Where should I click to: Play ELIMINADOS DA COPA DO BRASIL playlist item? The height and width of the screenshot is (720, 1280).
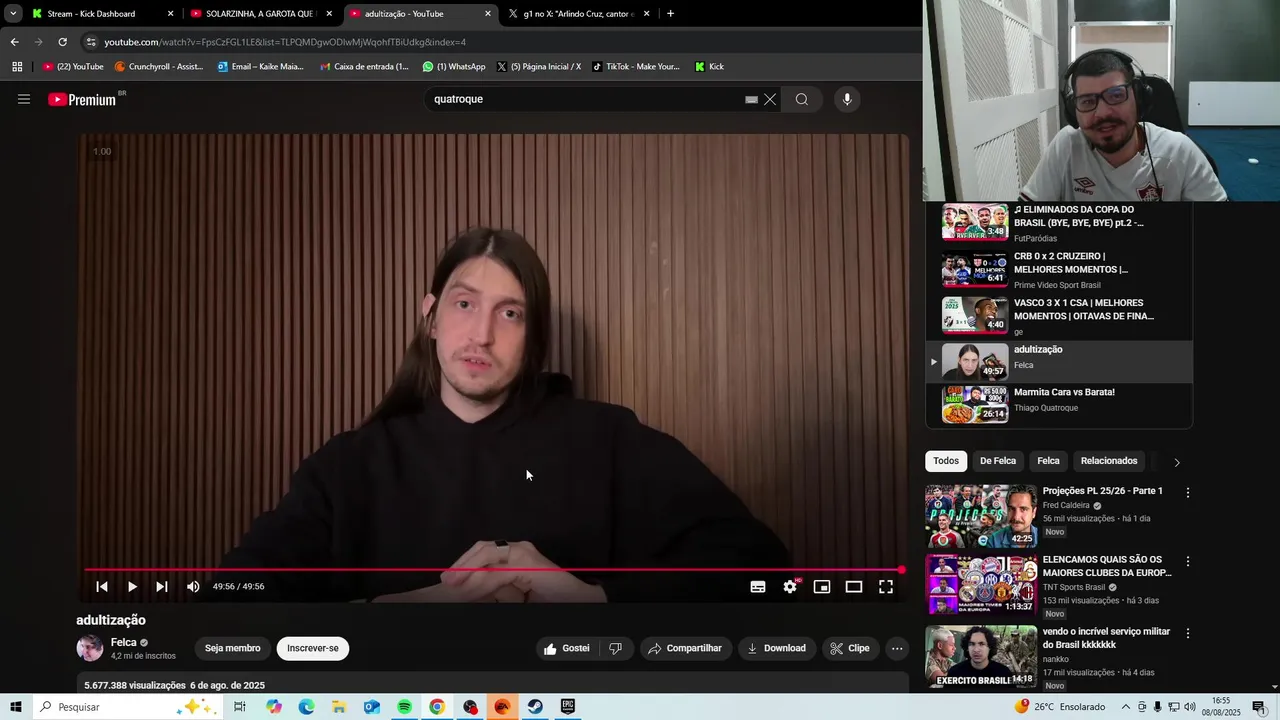tap(1059, 224)
